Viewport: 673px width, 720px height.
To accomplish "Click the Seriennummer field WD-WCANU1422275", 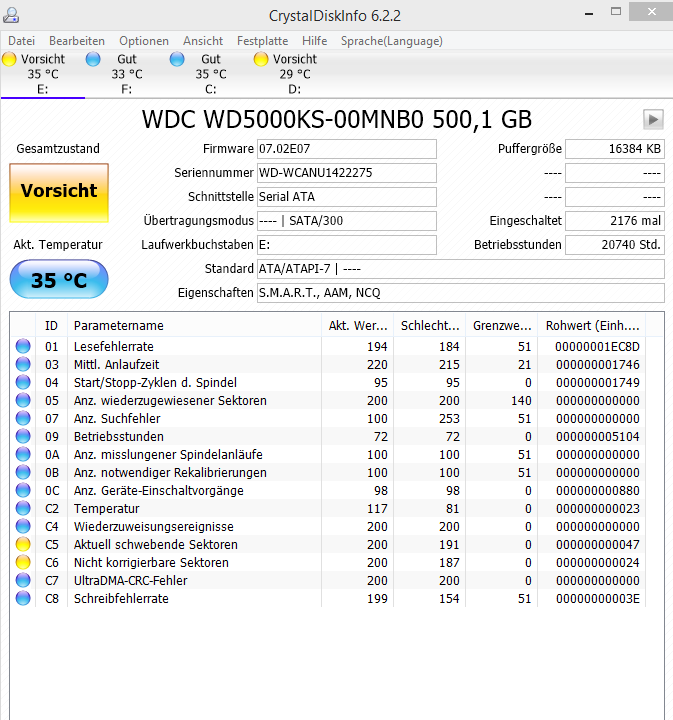I will pyautogui.click(x=347, y=173).
